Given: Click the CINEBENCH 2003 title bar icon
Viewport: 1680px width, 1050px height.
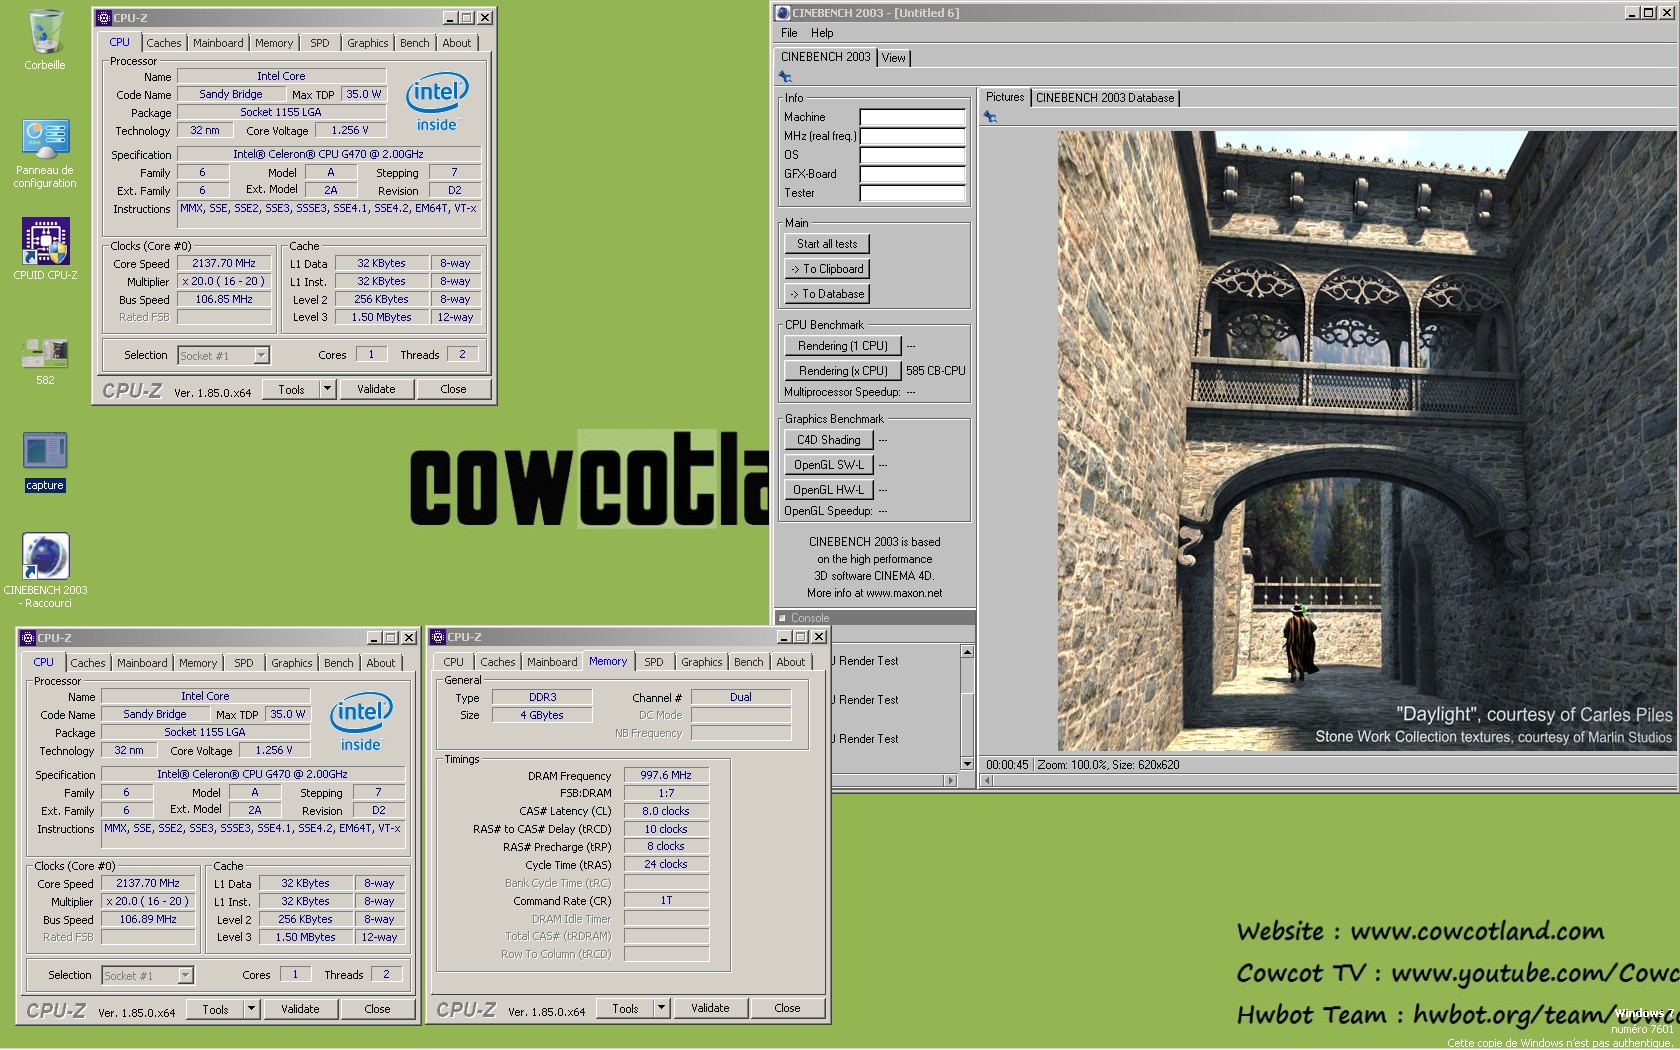Looking at the screenshot, I should click(x=783, y=12).
